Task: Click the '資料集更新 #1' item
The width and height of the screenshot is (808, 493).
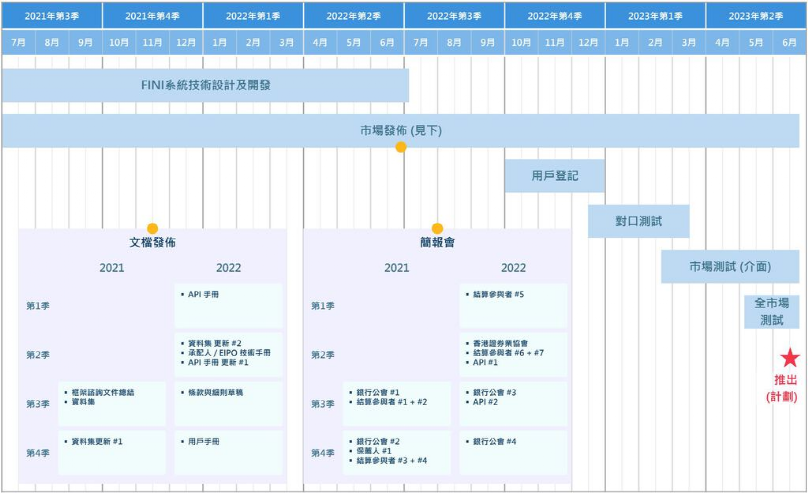Action: [97, 441]
